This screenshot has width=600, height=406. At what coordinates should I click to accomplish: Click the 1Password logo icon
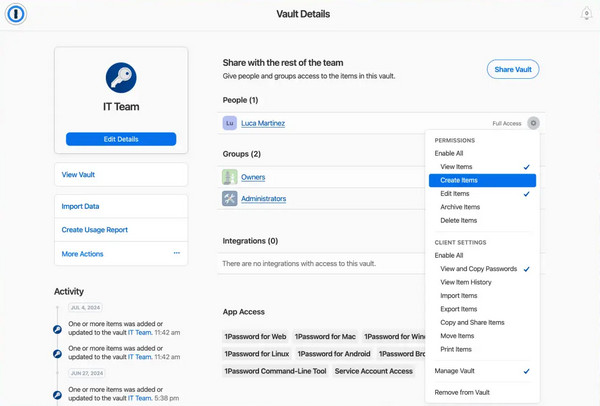[x=14, y=14]
